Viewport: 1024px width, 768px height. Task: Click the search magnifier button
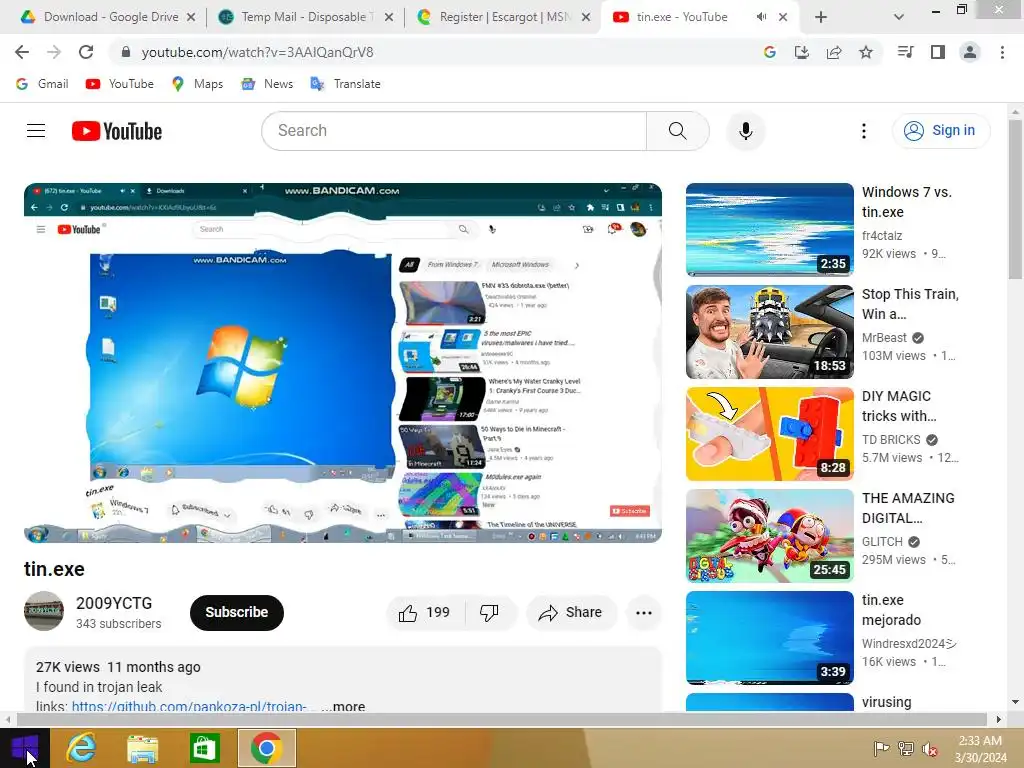pos(677,131)
